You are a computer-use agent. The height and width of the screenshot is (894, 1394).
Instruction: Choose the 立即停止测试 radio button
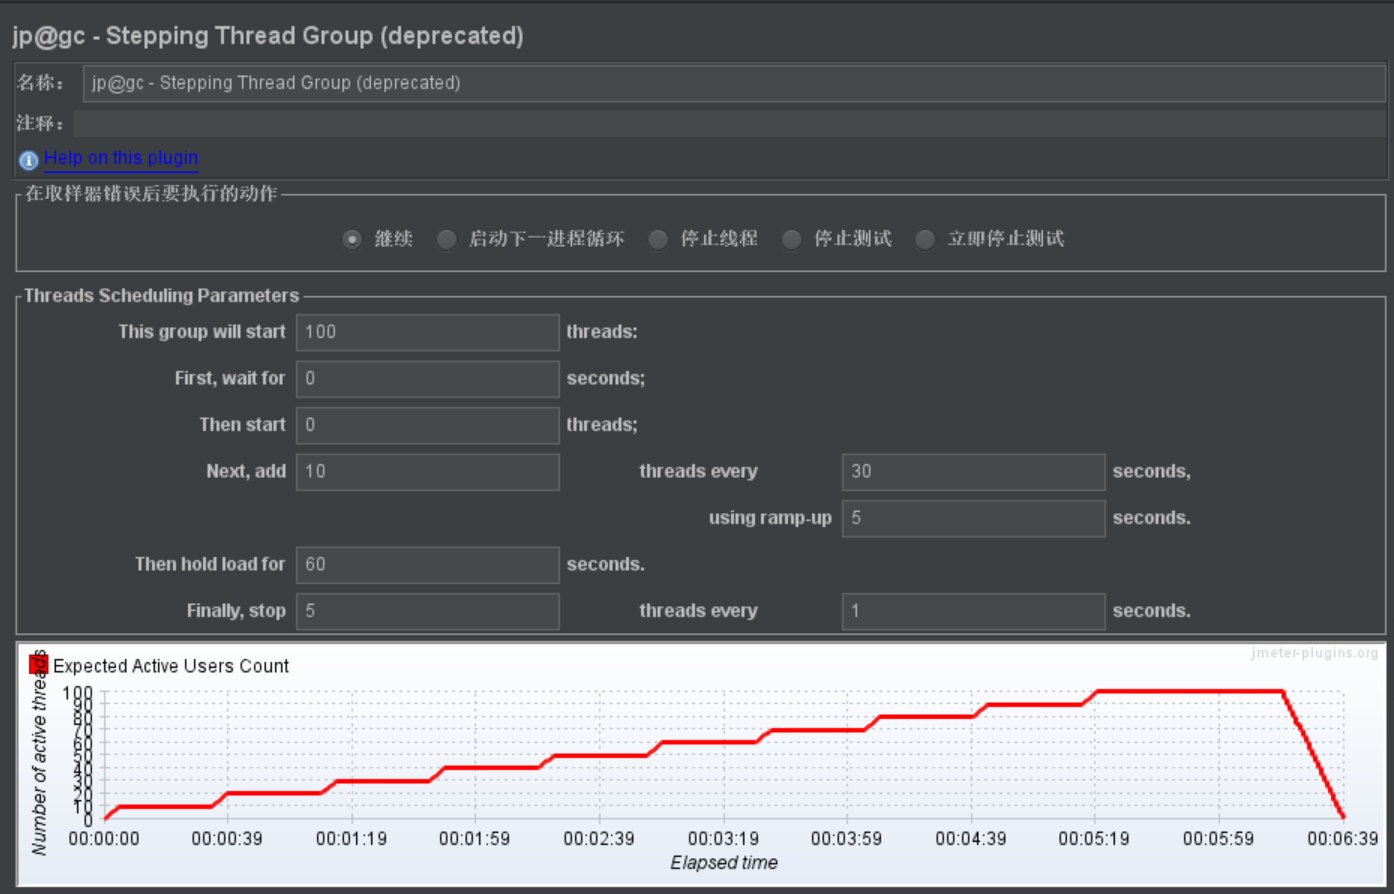[x=925, y=240]
